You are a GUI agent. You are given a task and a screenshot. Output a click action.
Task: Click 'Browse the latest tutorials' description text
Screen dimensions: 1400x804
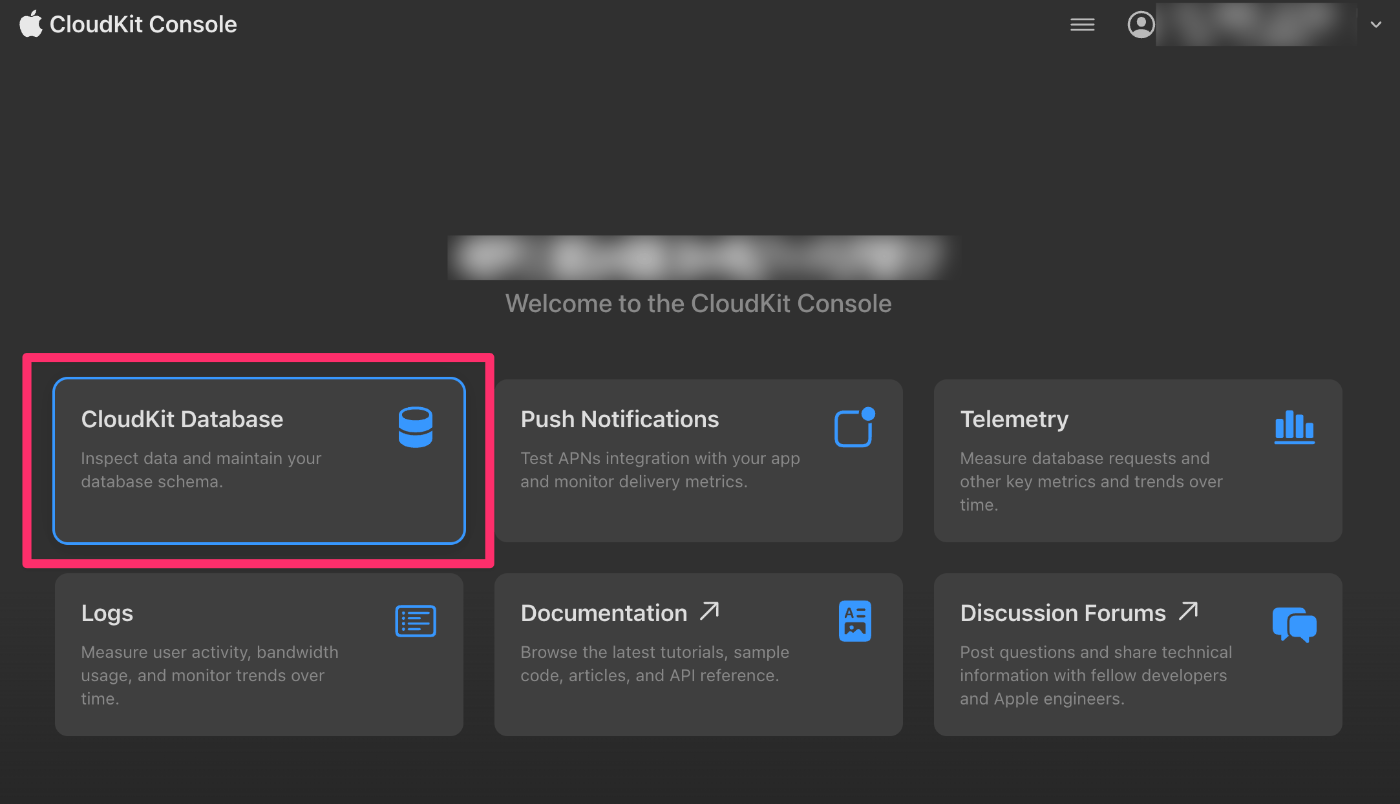655,664
